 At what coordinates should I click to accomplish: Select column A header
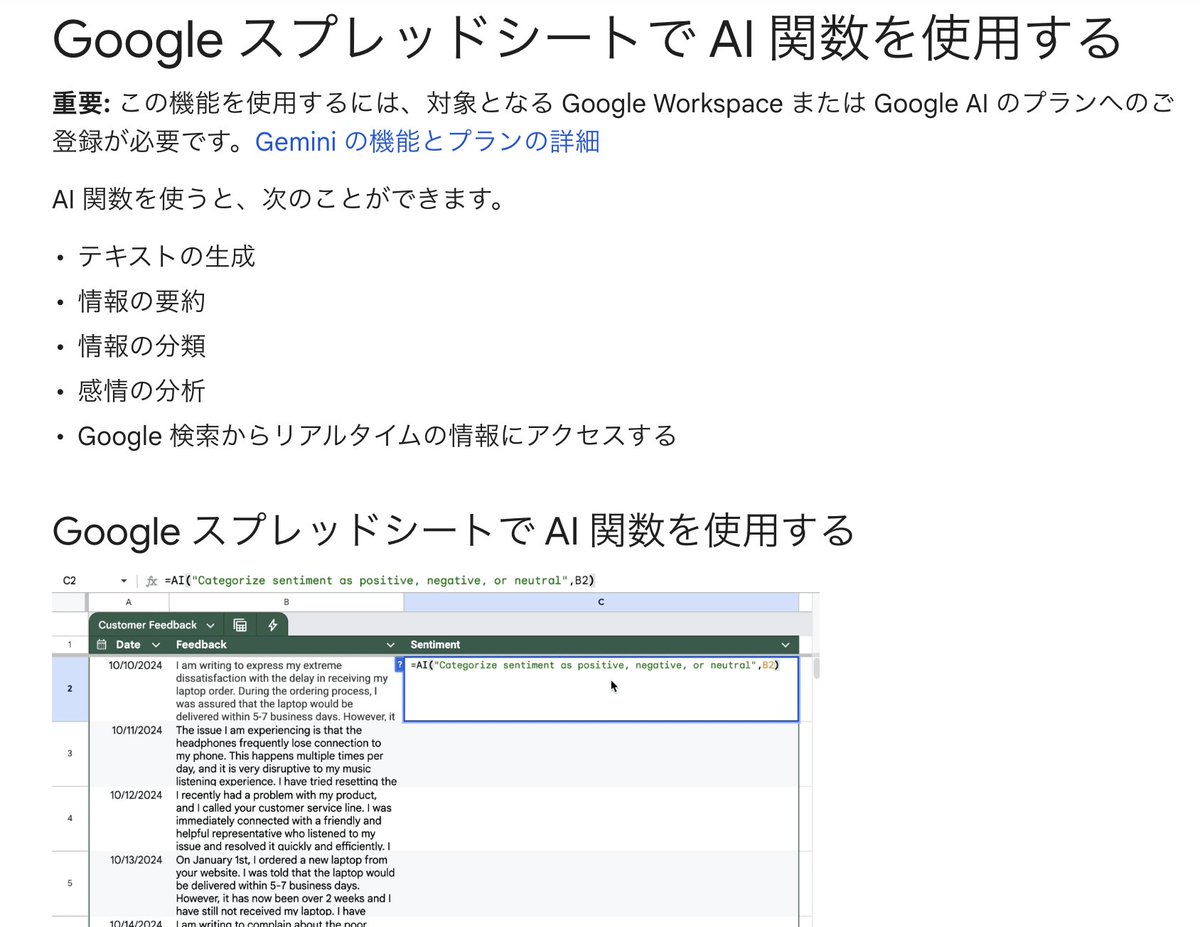(129, 602)
